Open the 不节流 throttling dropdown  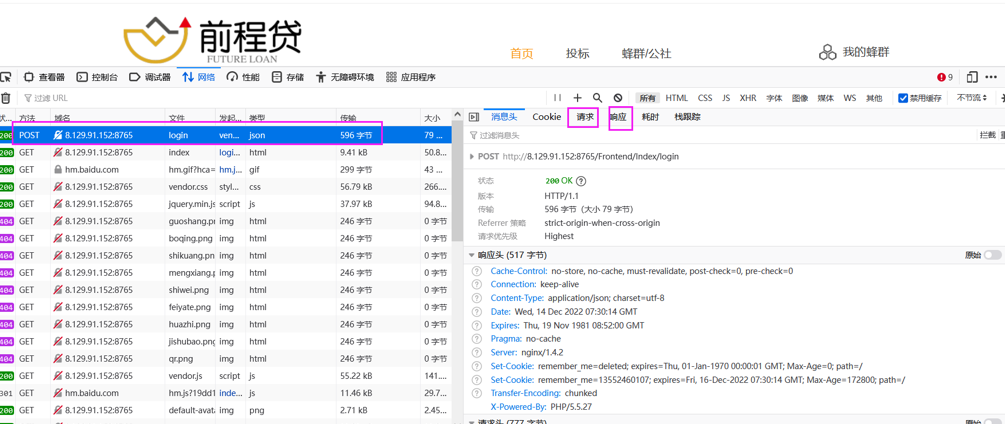pos(972,98)
